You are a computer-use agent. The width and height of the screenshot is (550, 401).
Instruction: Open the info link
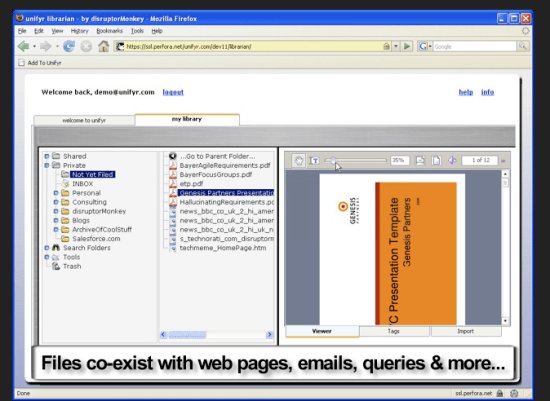[x=488, y=92]
